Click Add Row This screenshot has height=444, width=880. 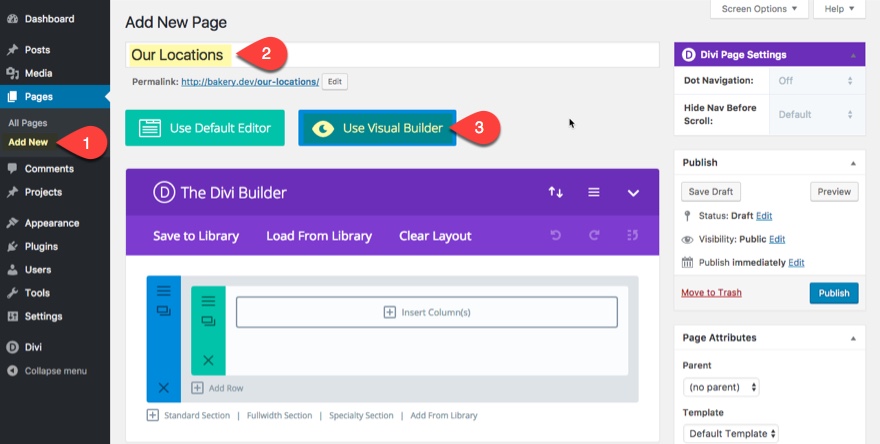217,388
